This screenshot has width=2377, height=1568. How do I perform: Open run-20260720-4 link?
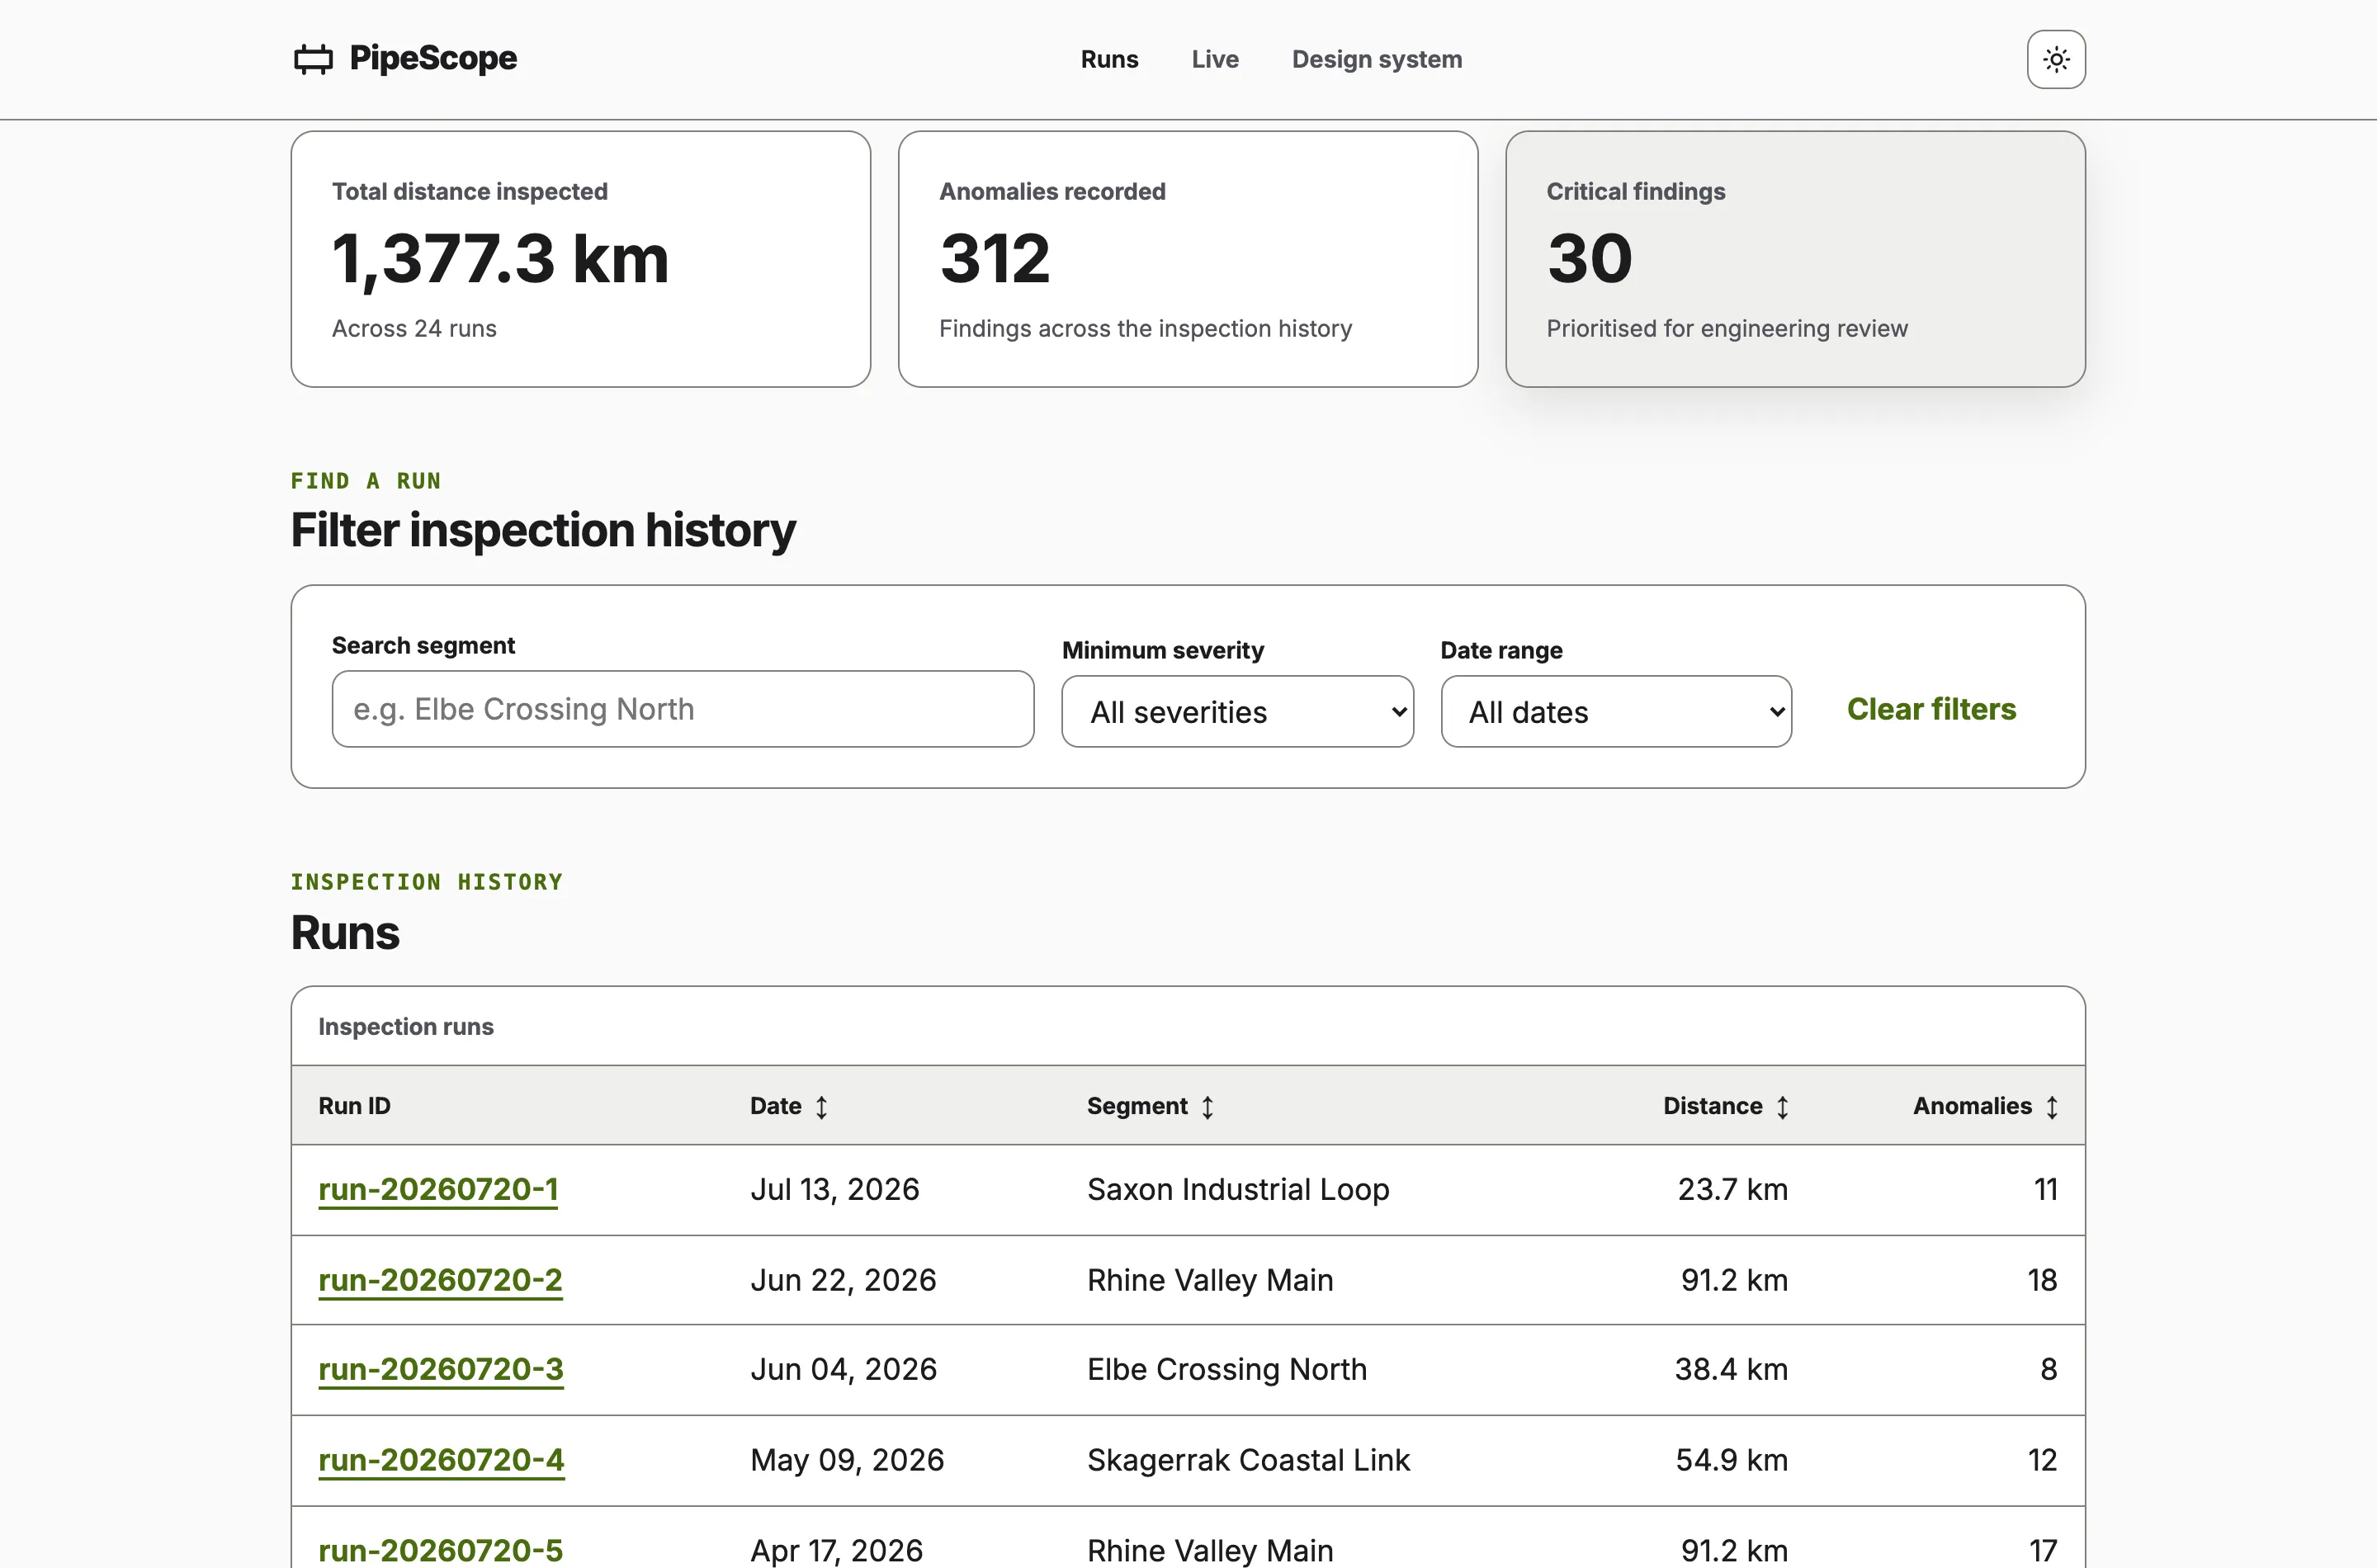(x=441, y=1460)
